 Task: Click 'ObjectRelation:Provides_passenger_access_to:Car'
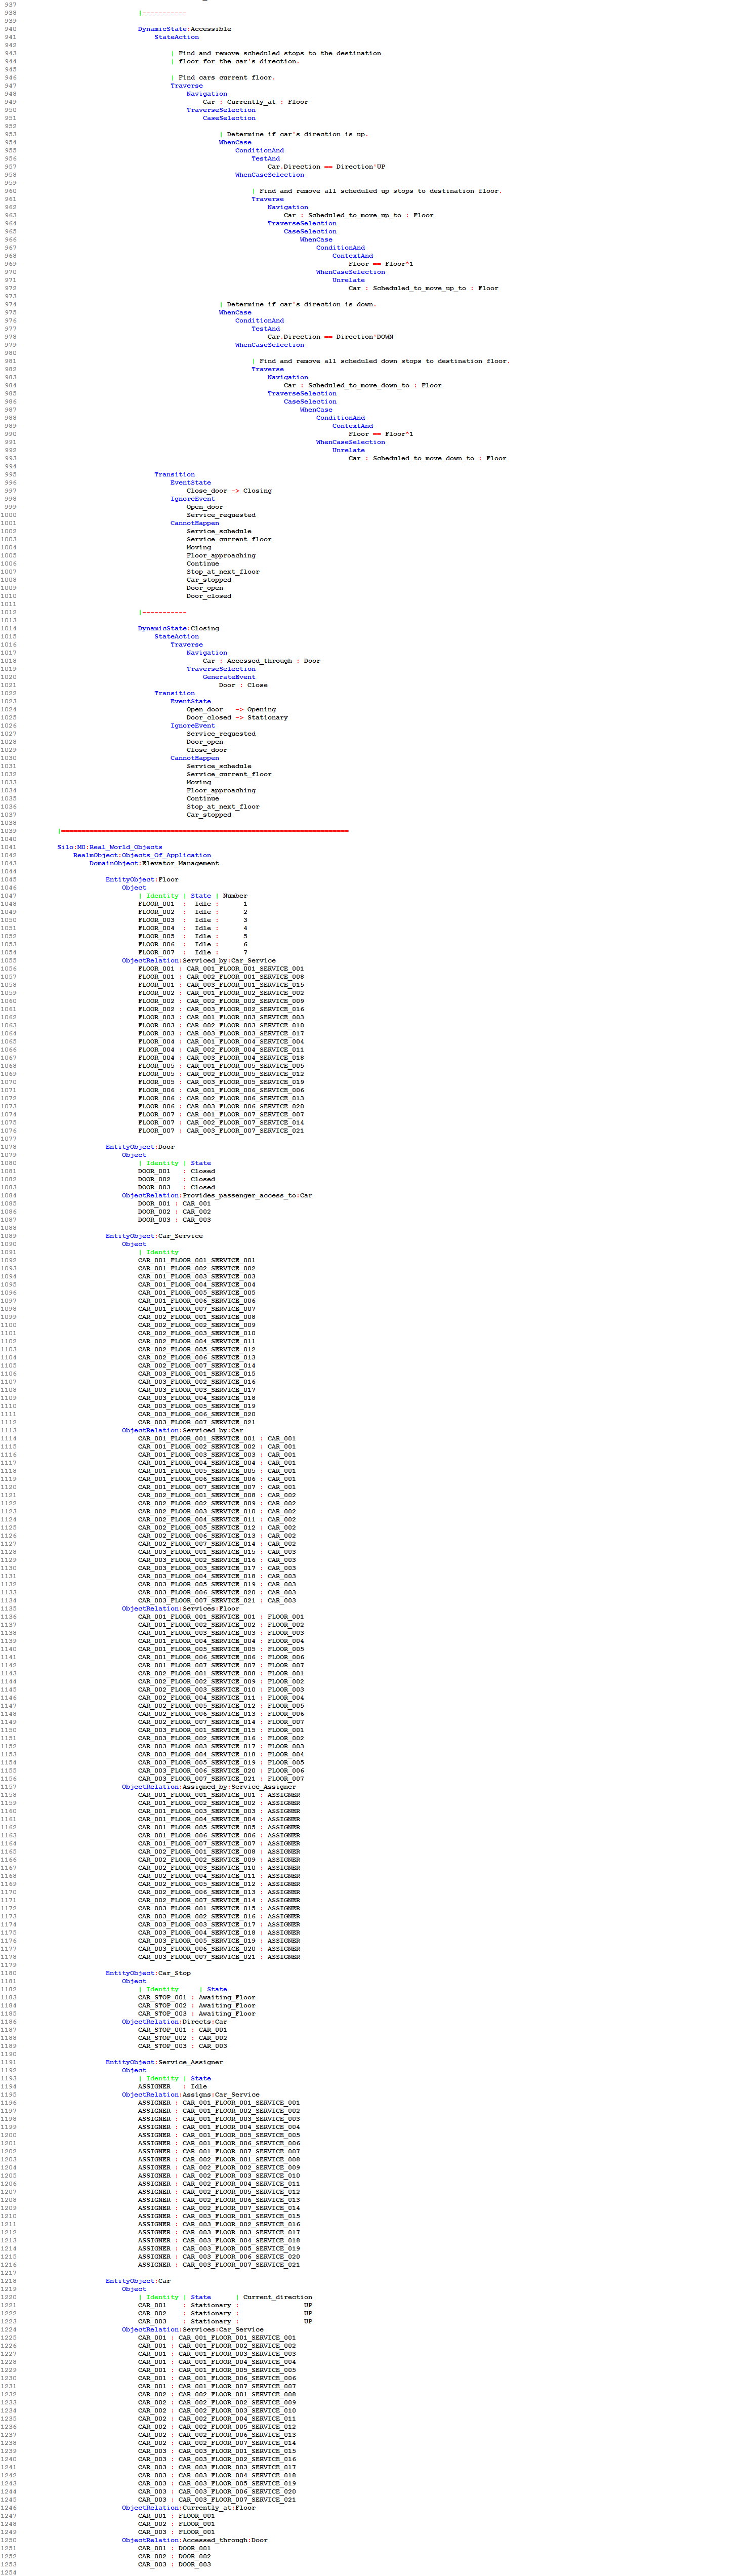tap(217, 1195)
